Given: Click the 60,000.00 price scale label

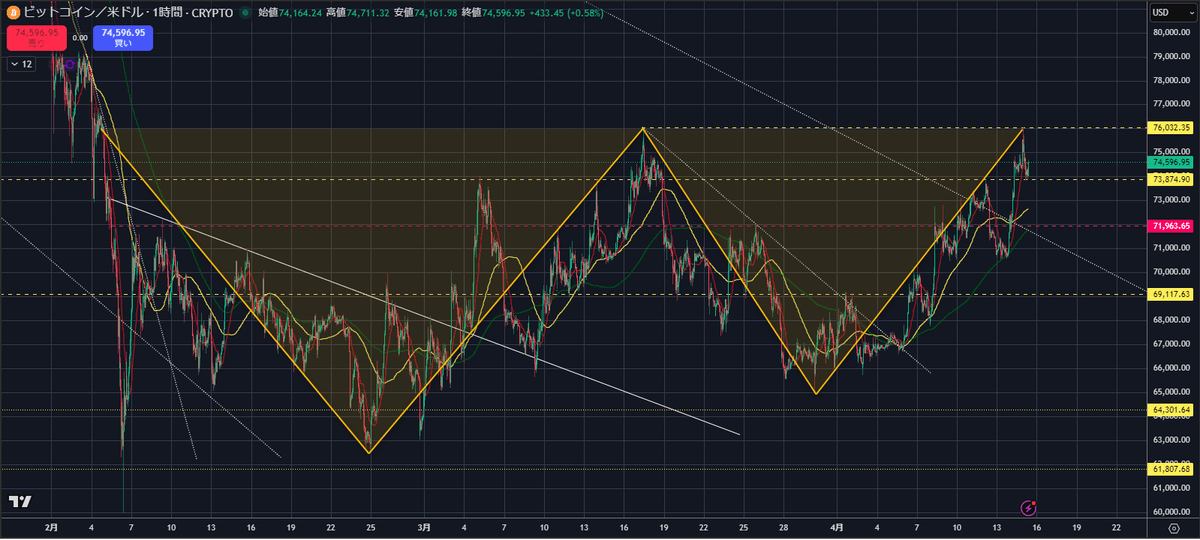Looking at the screenshot, I should [1171, 511].
